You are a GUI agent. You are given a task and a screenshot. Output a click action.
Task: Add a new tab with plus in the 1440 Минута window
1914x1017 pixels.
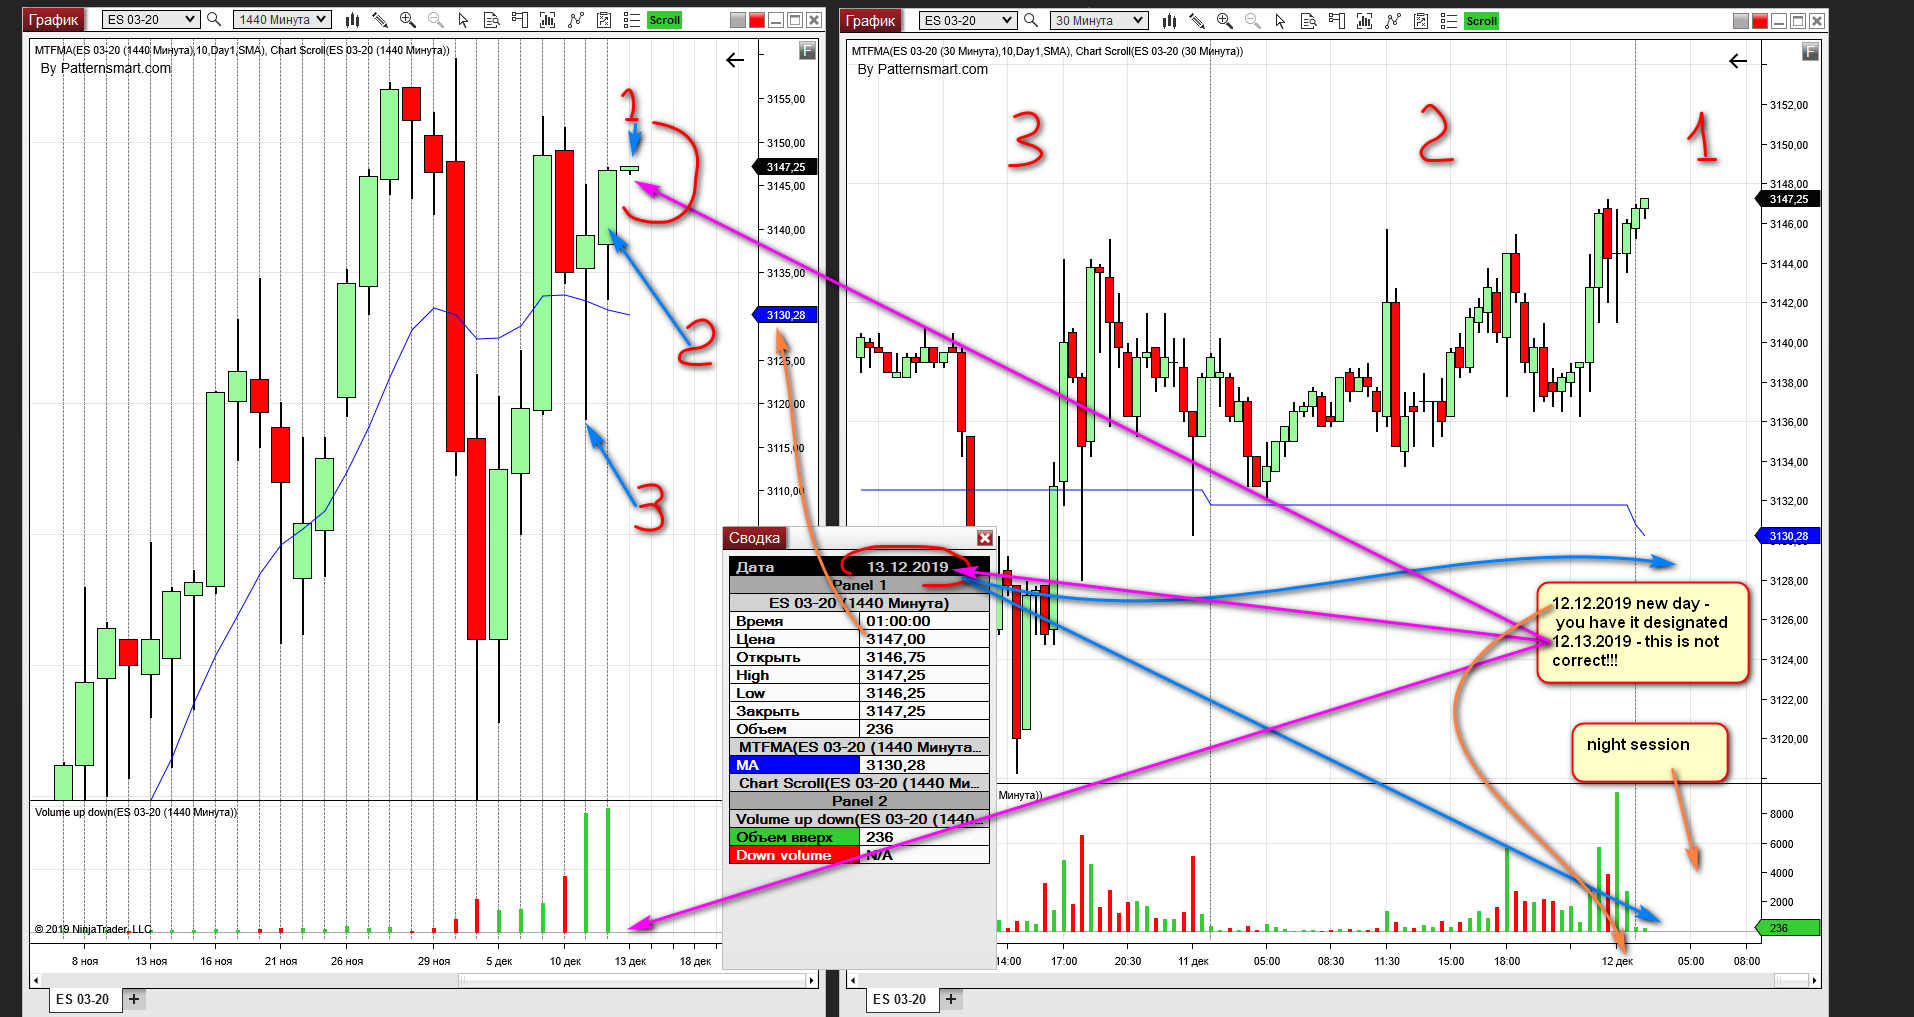(x=134, y=999)
